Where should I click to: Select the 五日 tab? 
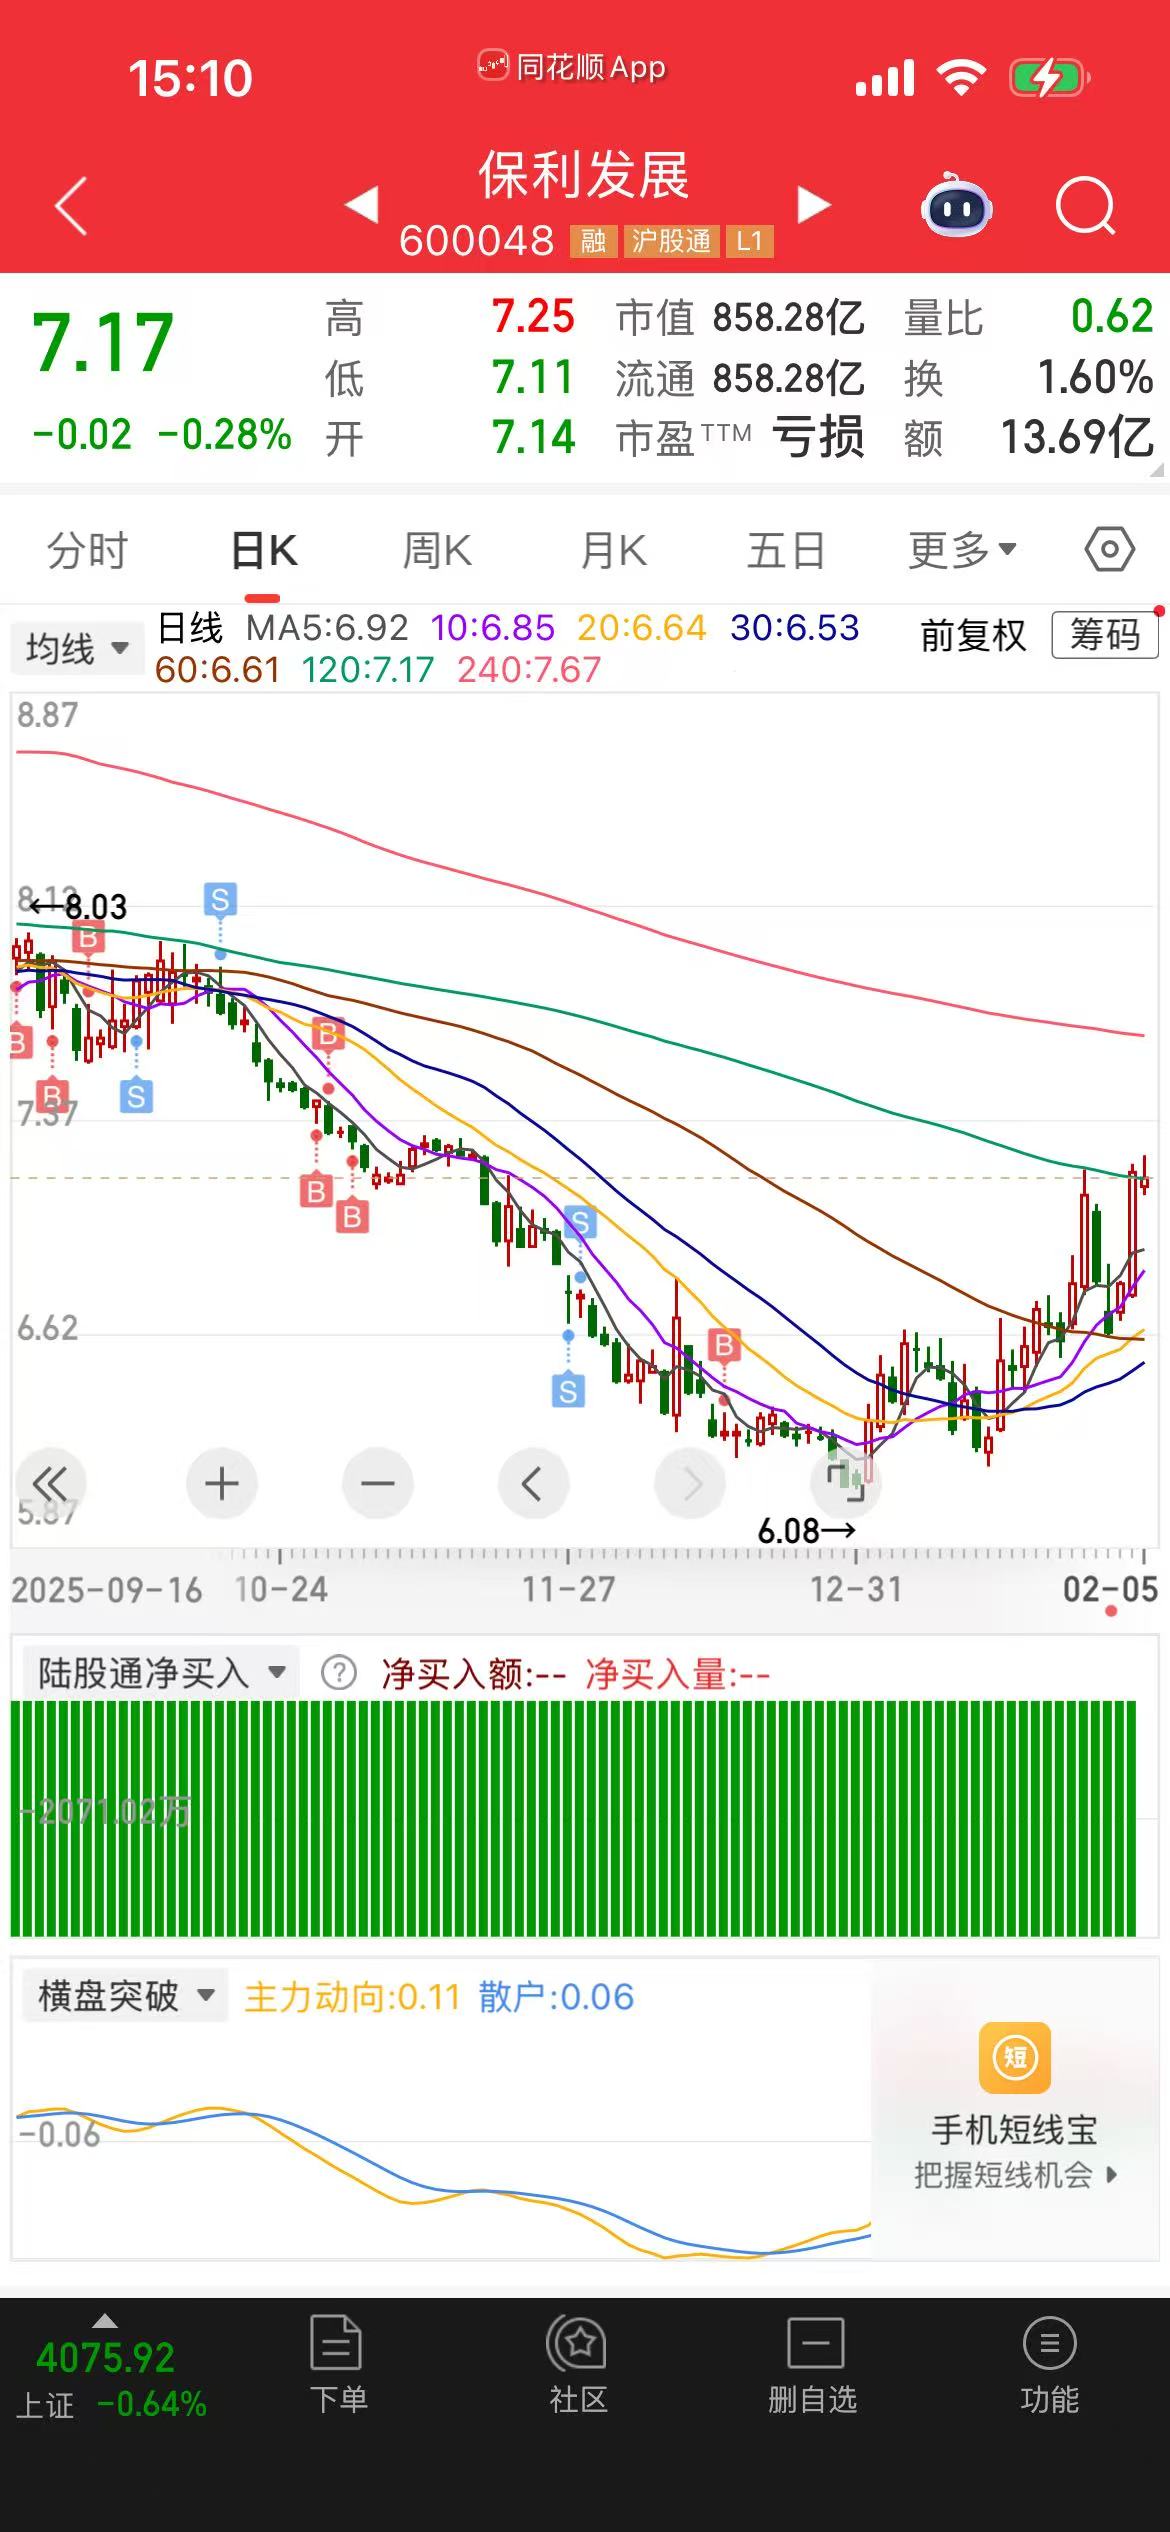point(786,551)
